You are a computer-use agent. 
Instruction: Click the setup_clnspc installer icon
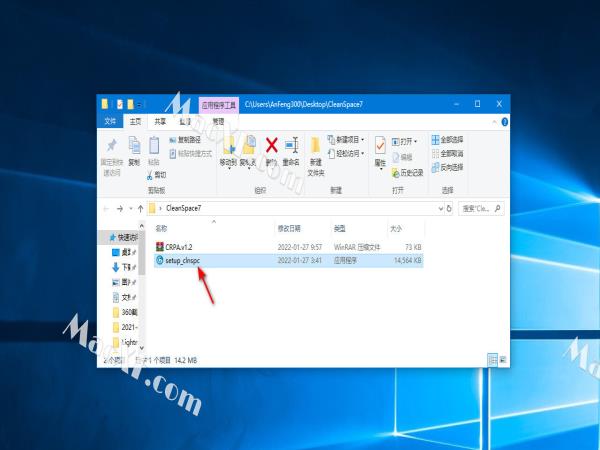click(160, 261)
